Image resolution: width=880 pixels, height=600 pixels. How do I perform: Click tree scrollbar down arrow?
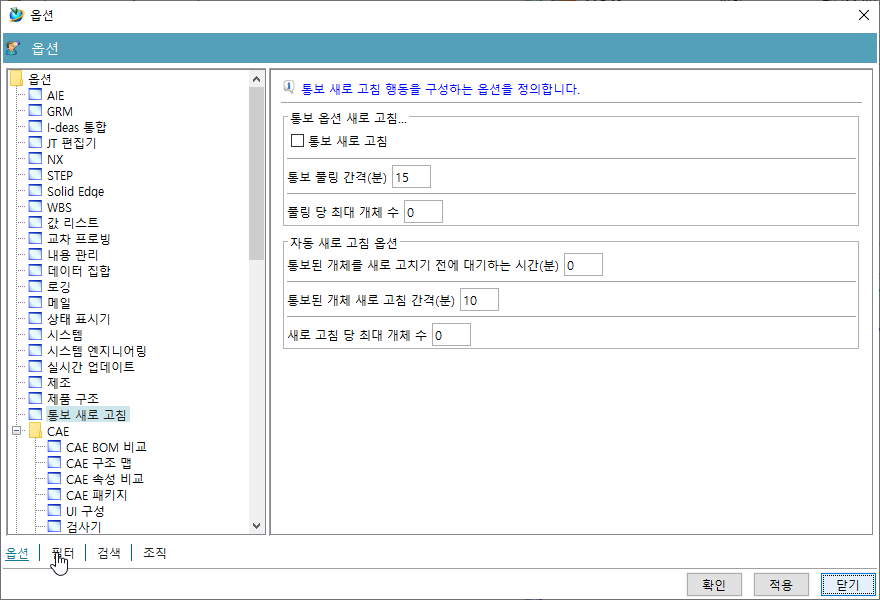point(257,526)
